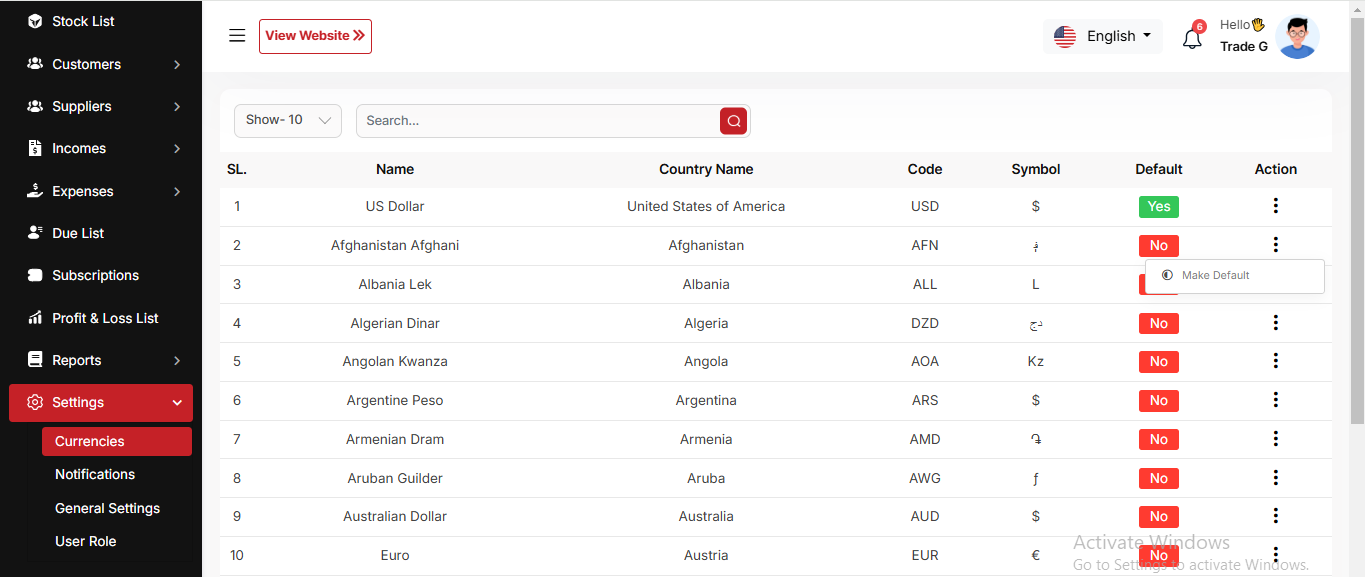The height and width of the screenshot is (577, 1365).
Task: Open the notifications bell icon
Action: (x=1191, y=39)
